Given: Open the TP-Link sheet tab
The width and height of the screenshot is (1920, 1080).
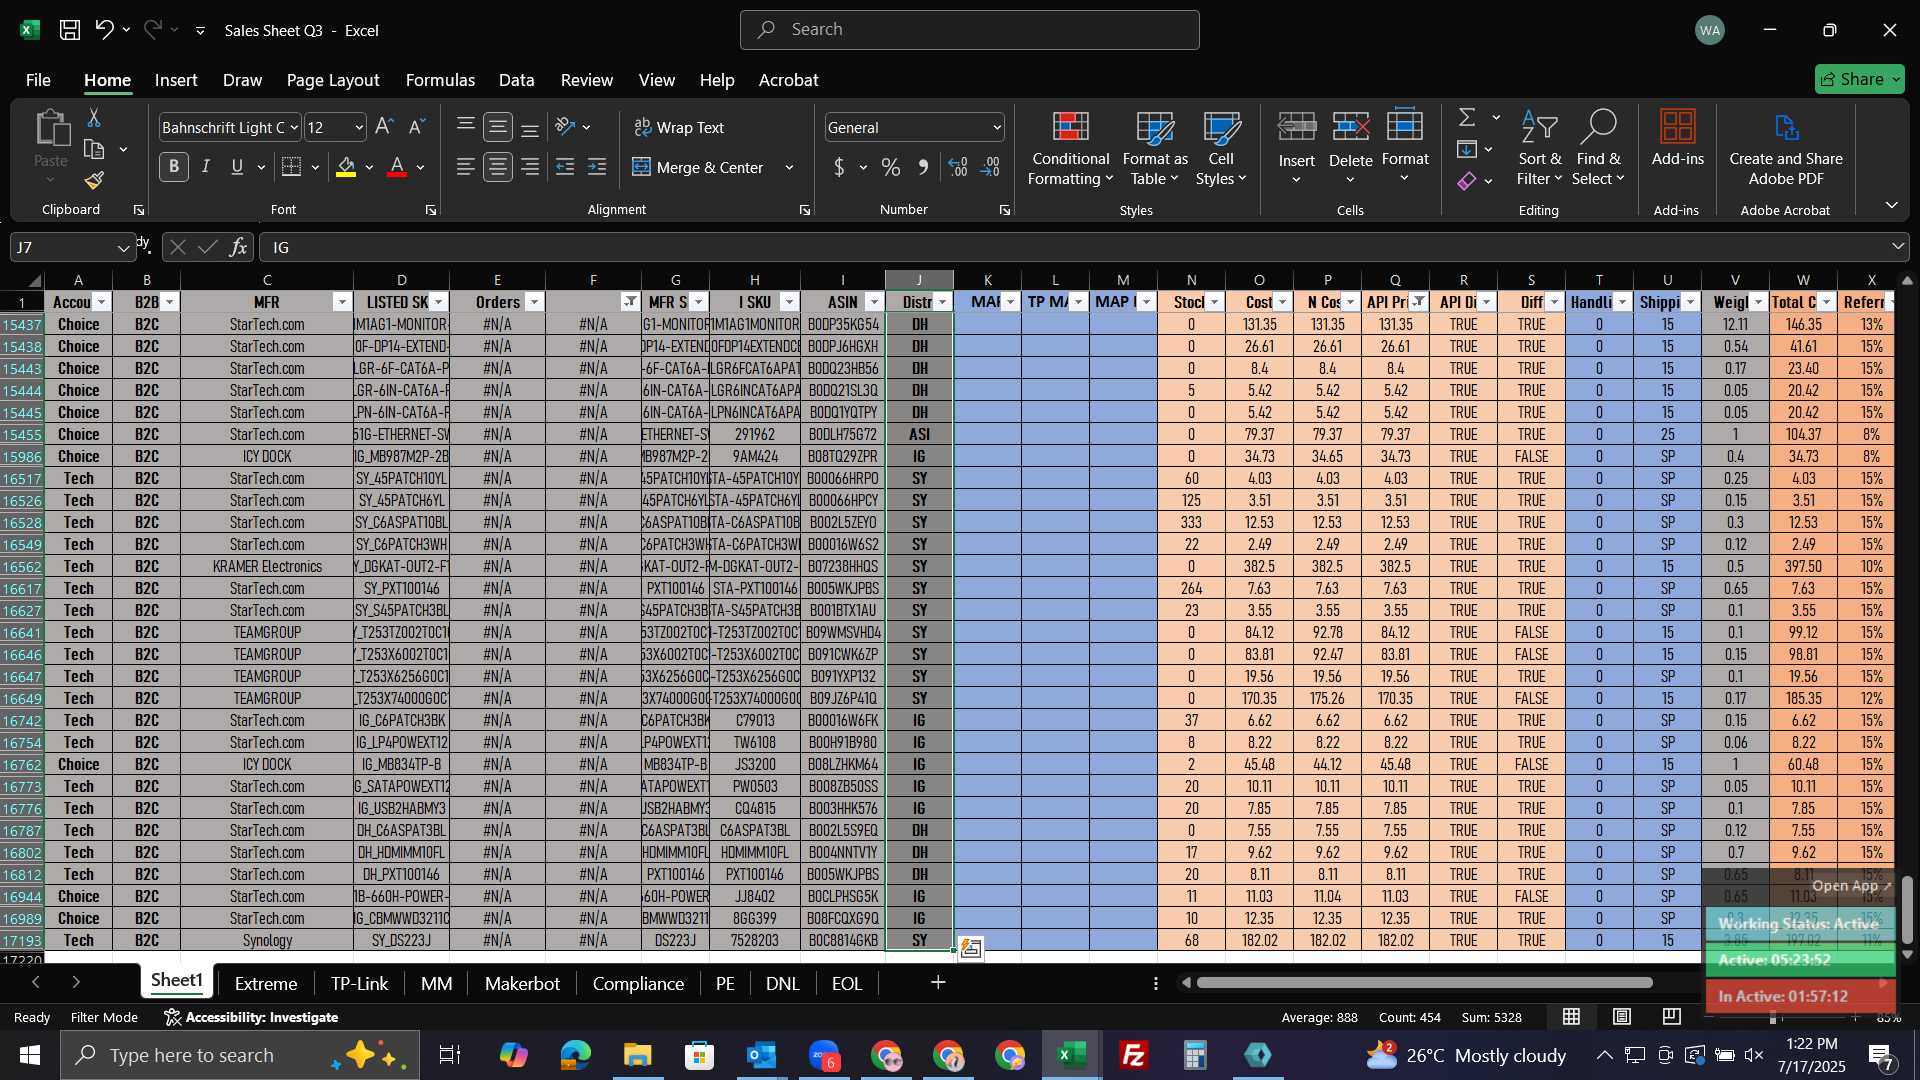Looking at the screenshot, I should click(359, 983).
